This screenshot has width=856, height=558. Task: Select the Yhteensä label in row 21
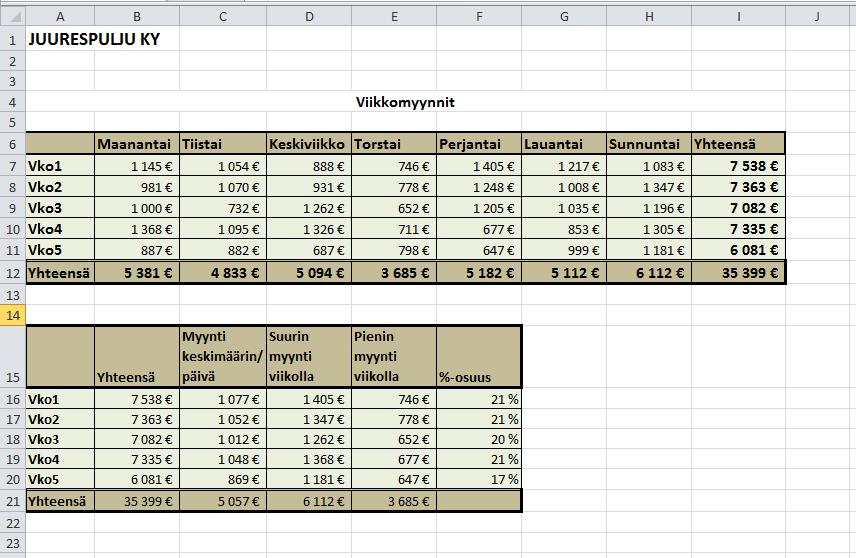[x=60, y=501]
